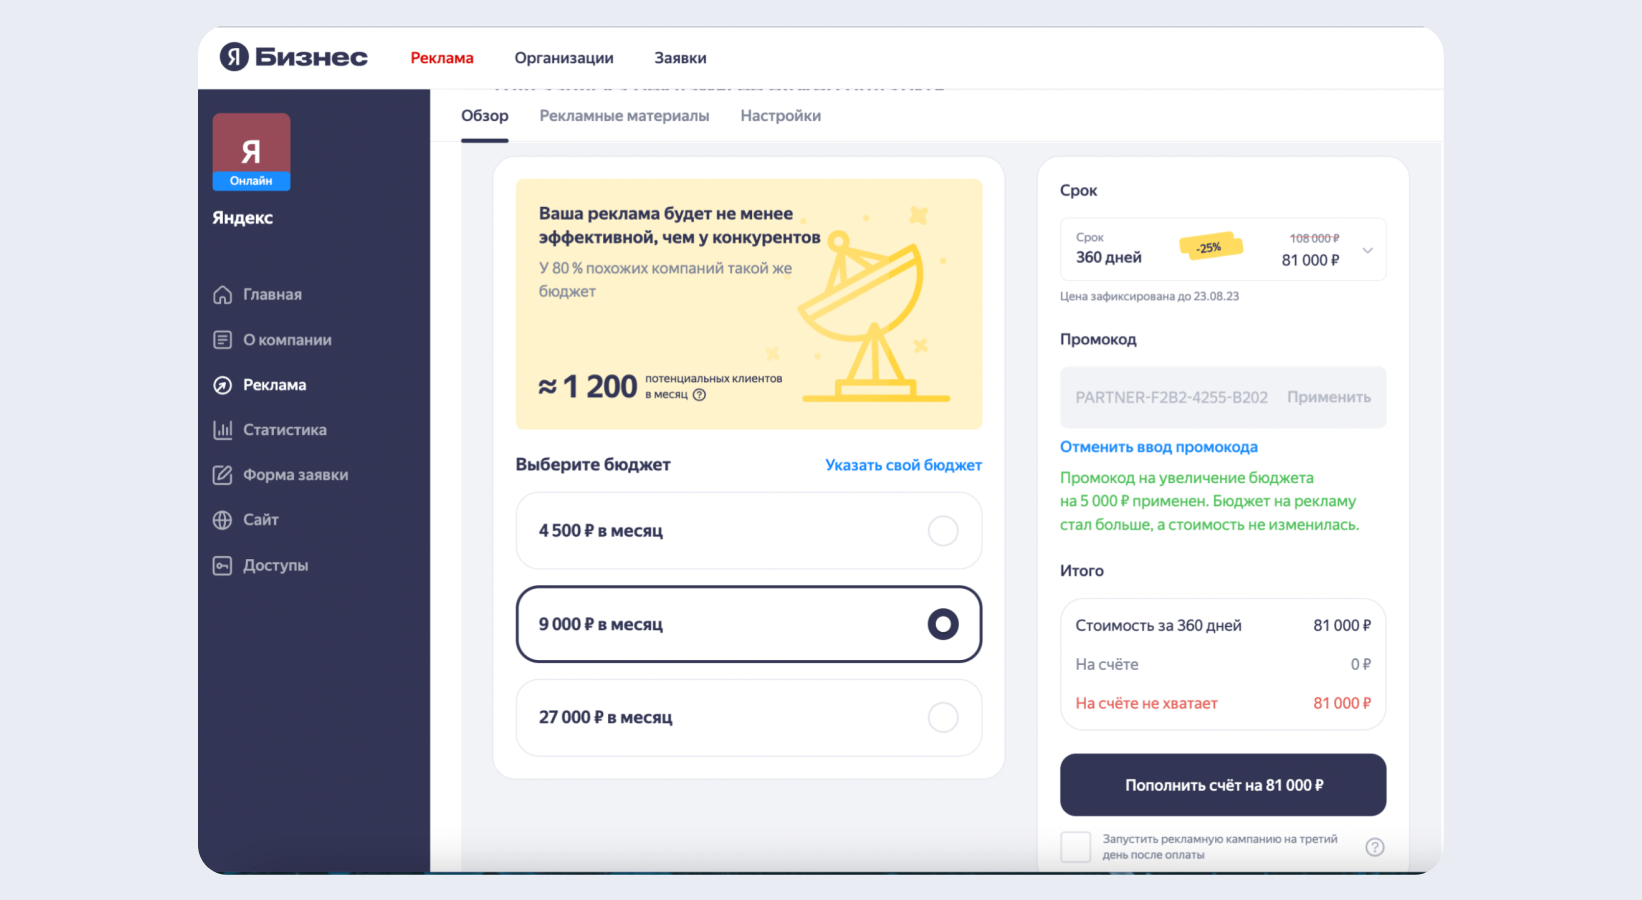Screen dimensions: 1642x900
Task: Click the Доступы key icon
Action: pyautogui.click(x=222, y=565)
